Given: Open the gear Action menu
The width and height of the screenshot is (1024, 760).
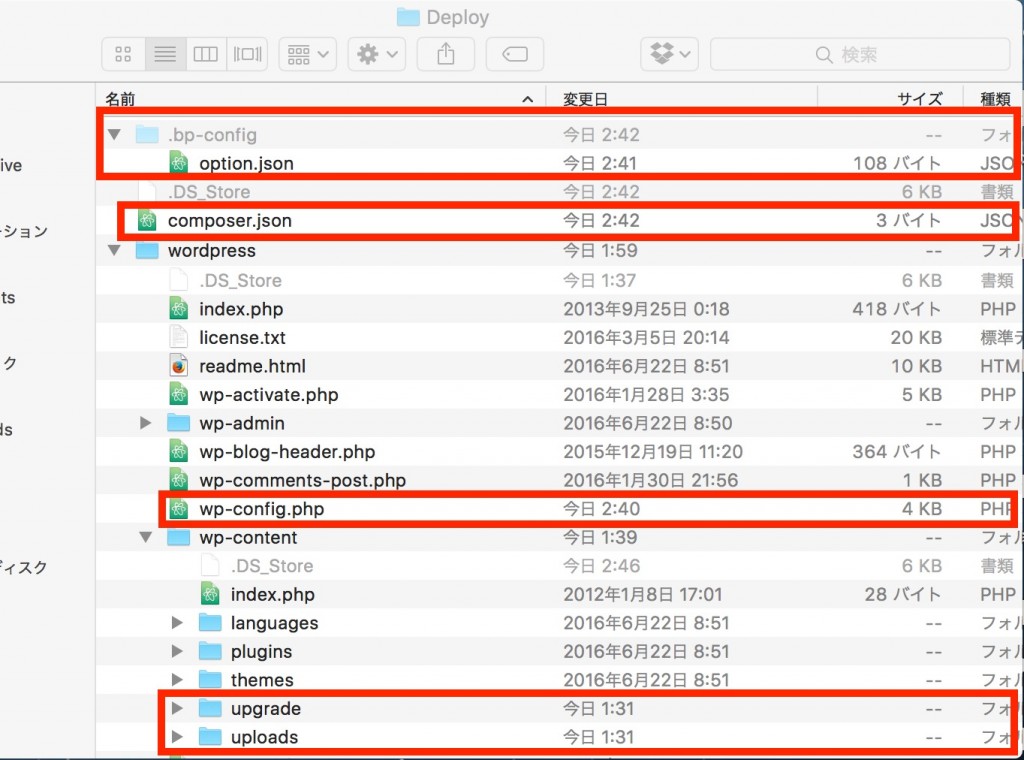Looking at the screenshot, I should pyautogui.click(x=376, y=54).
